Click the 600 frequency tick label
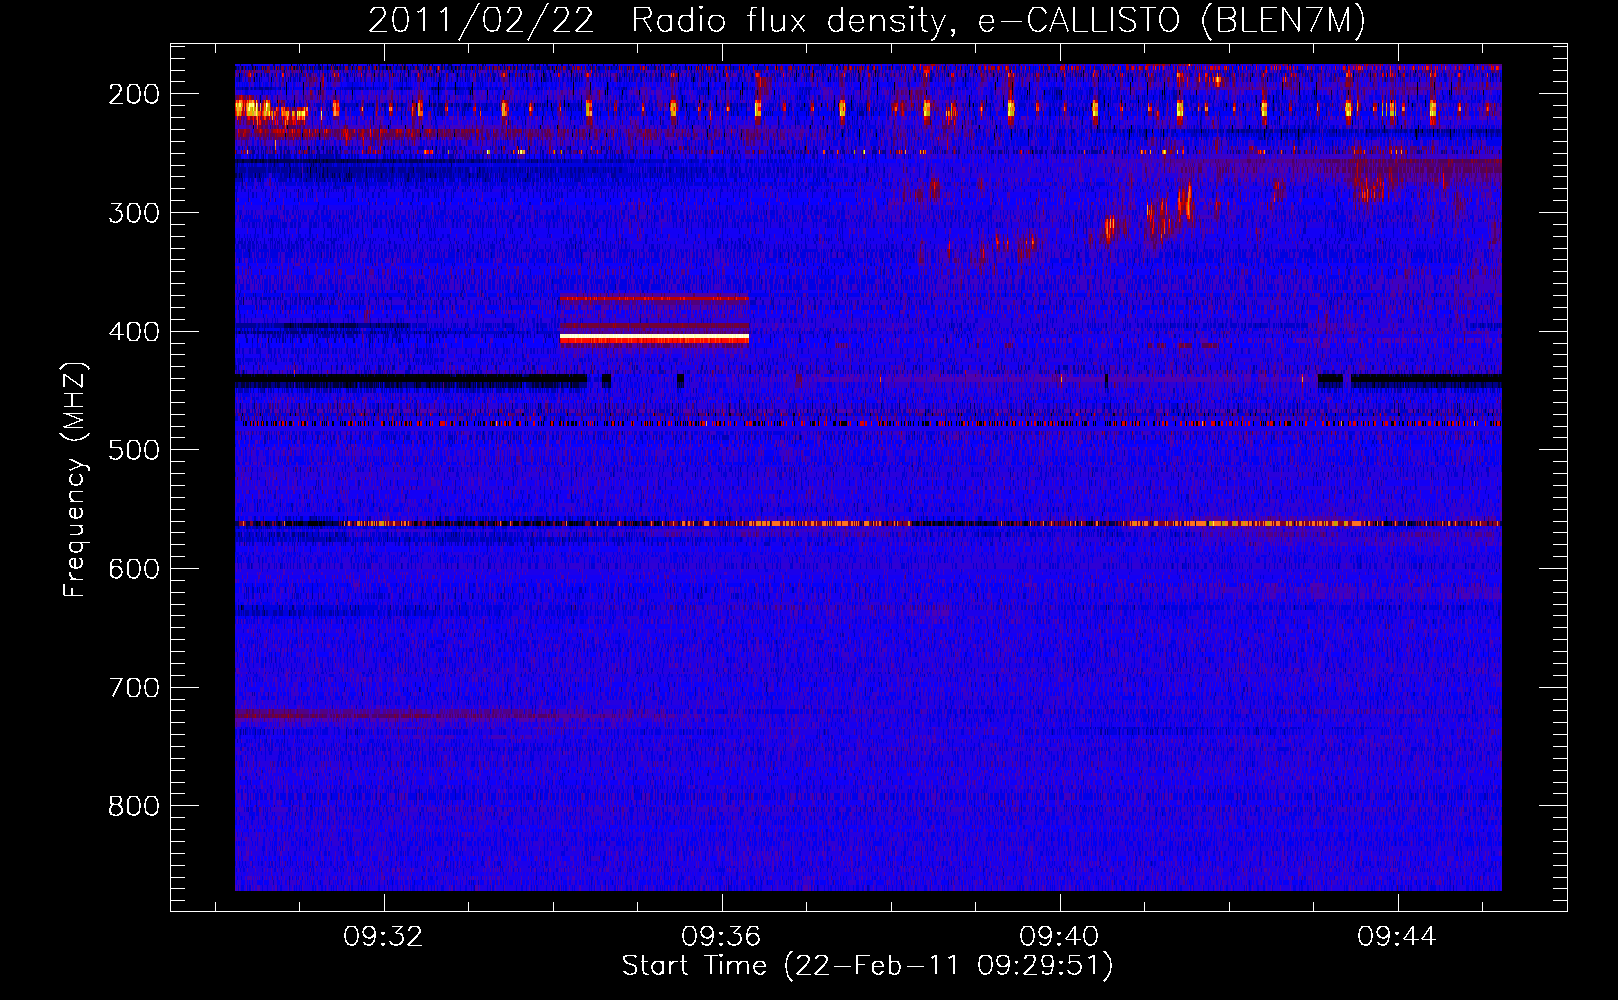 (x=134, y=569)
